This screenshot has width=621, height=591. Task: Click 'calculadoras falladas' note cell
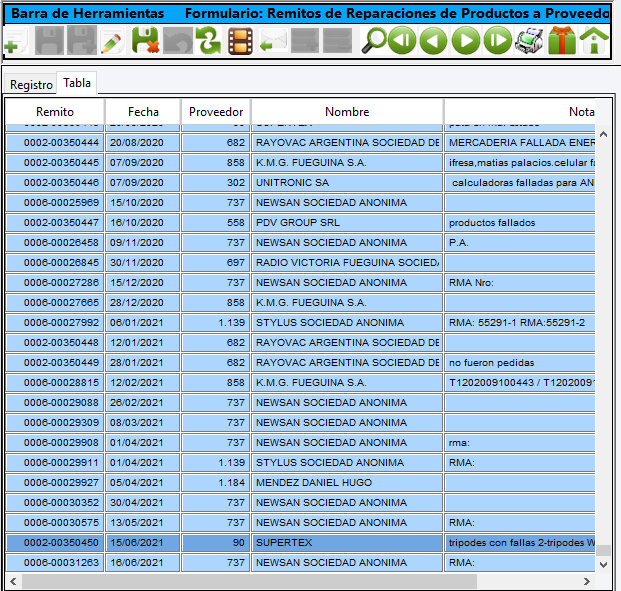click(x=520, y=183)
